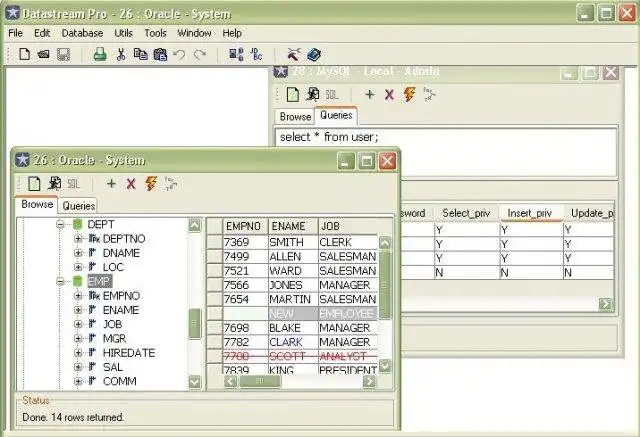This screenshot has width=640, height=437.
Task: Click the New document icon in main toolbar
Action: pos(24,54)
